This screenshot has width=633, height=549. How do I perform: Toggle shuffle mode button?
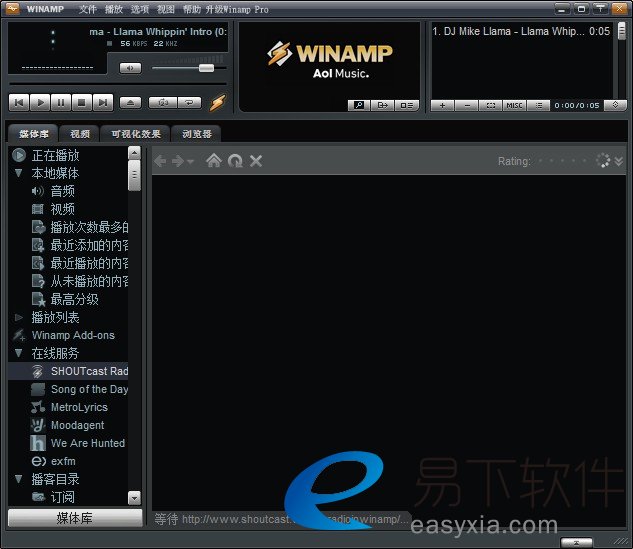tap(163, 103)
